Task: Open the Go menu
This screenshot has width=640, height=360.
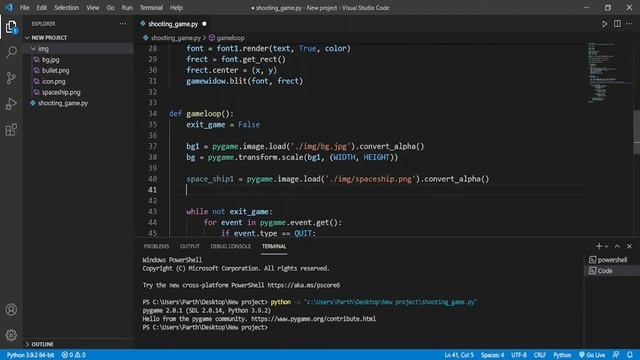Action: [111, 8]
